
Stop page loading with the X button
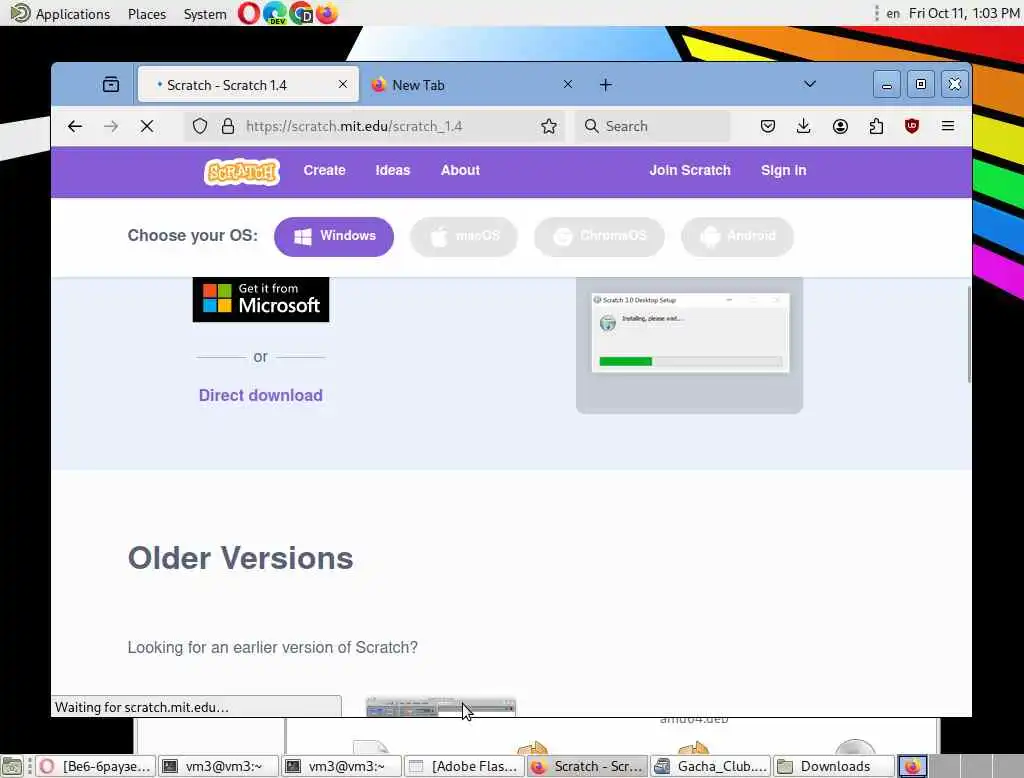[147, 126]
